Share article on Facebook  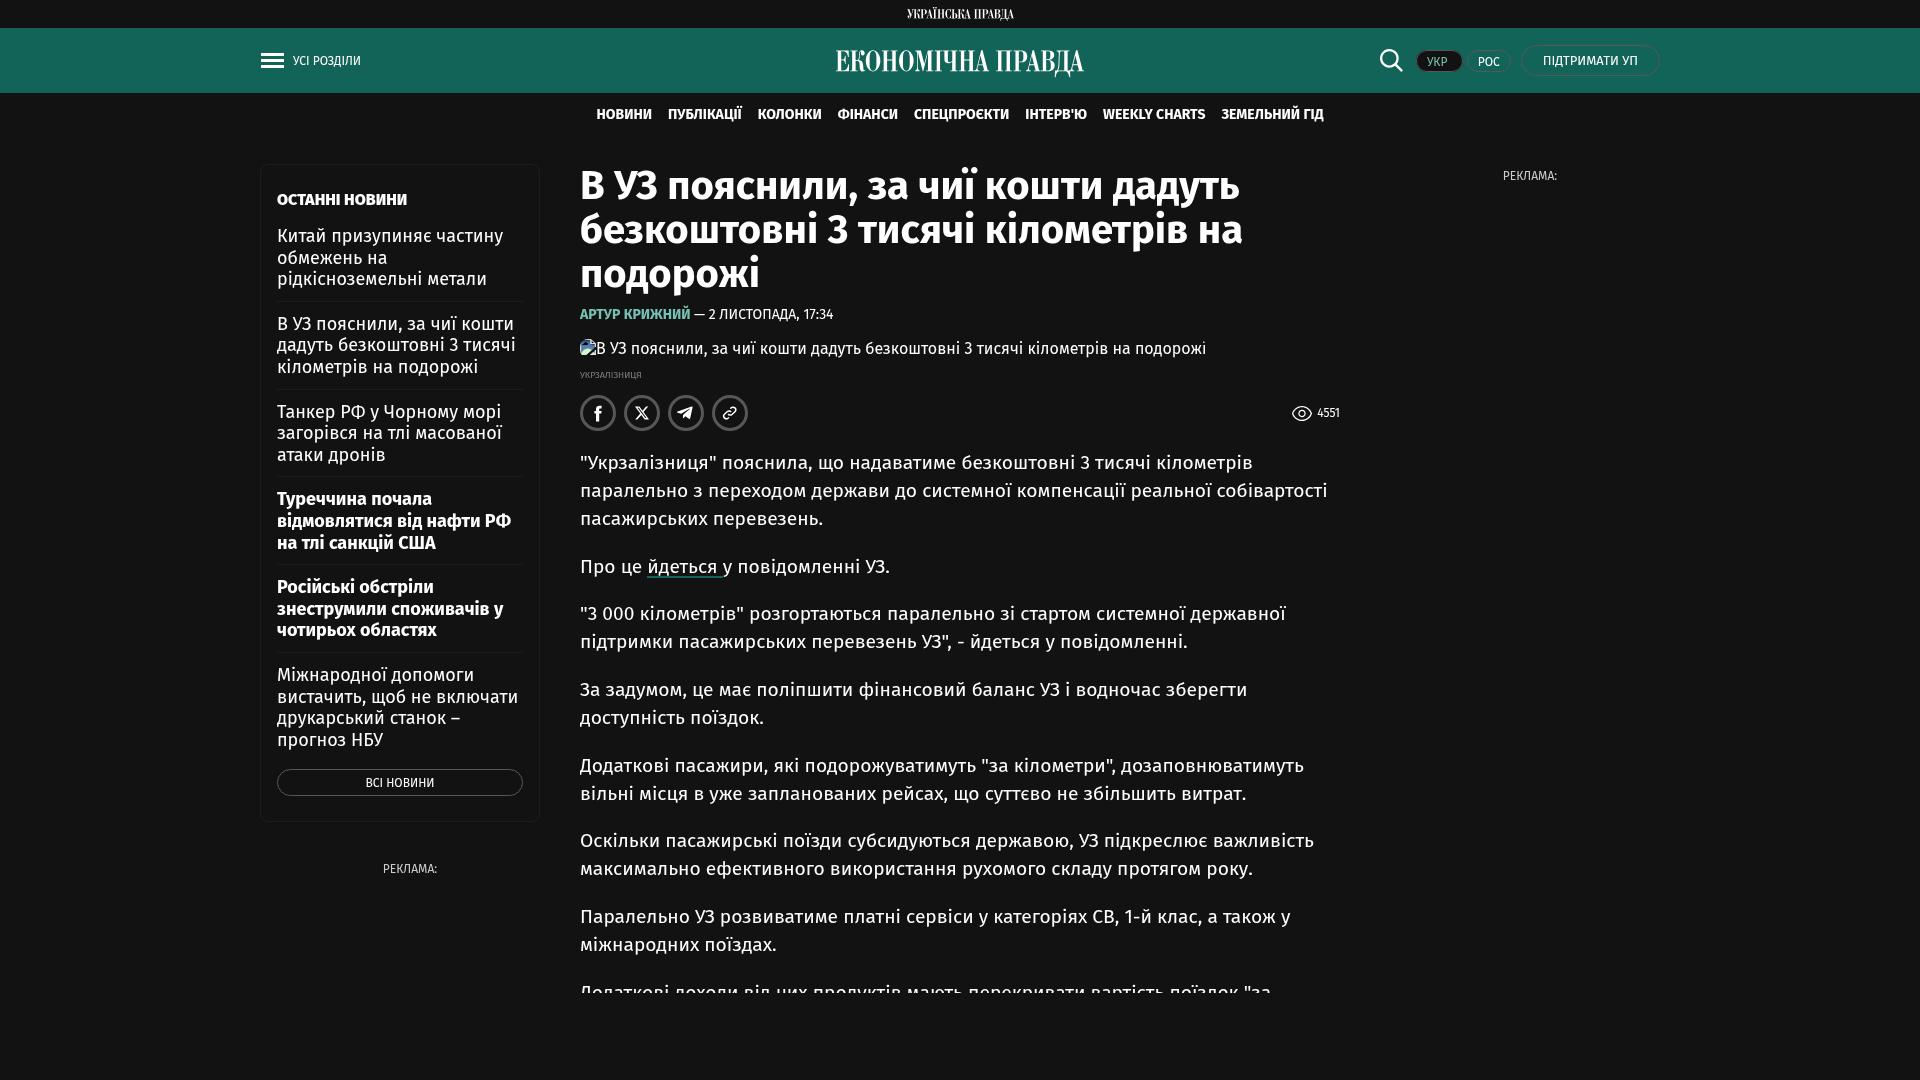pos(598,413)
